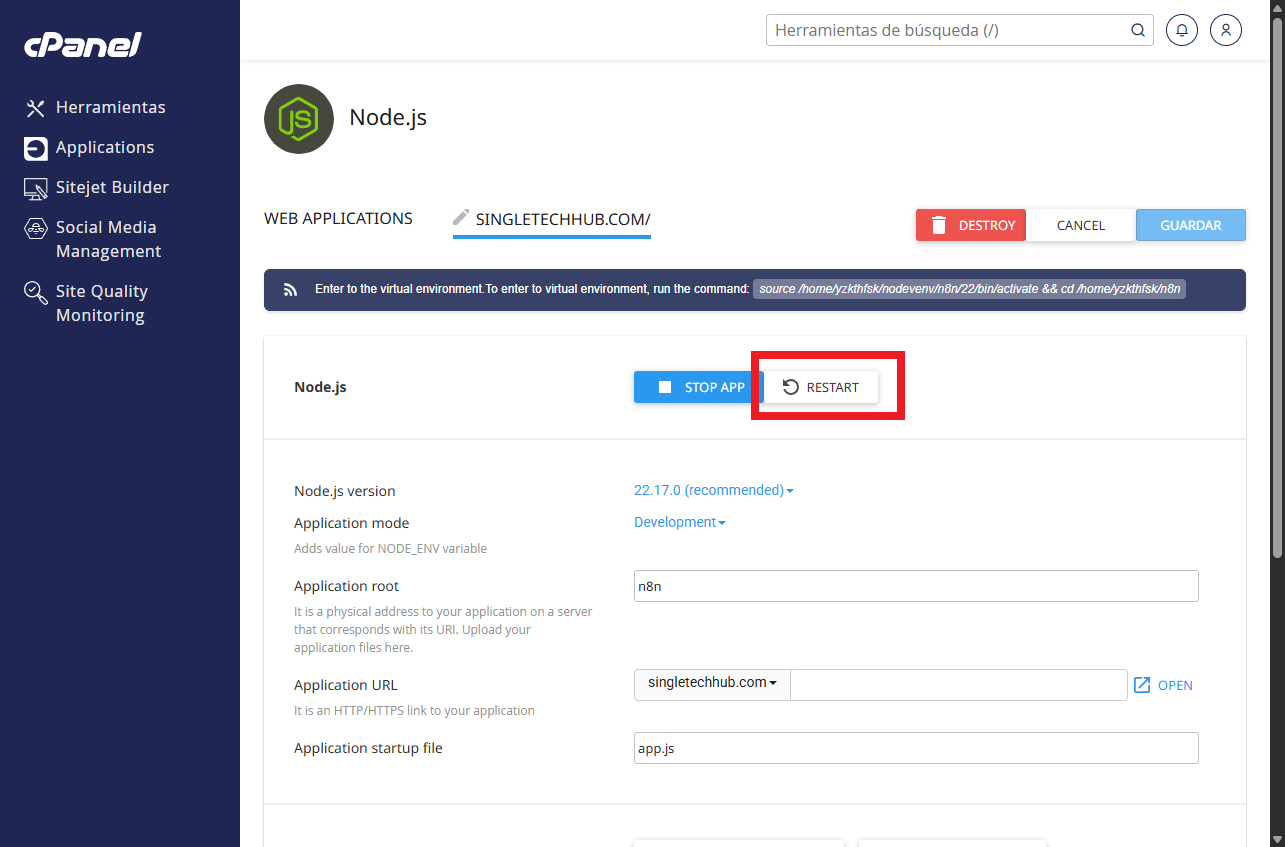Click the search magnifier icon
Viewport: 1285px width, 847px height.
1138,30
